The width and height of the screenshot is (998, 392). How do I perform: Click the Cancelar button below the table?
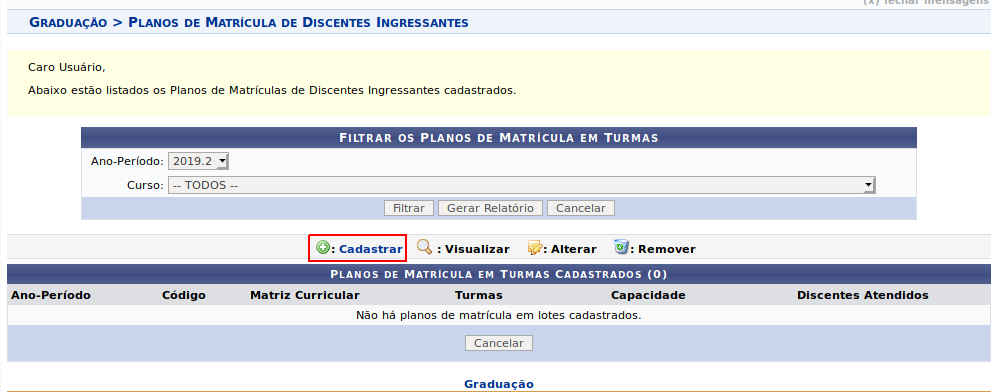coord(499,343)
